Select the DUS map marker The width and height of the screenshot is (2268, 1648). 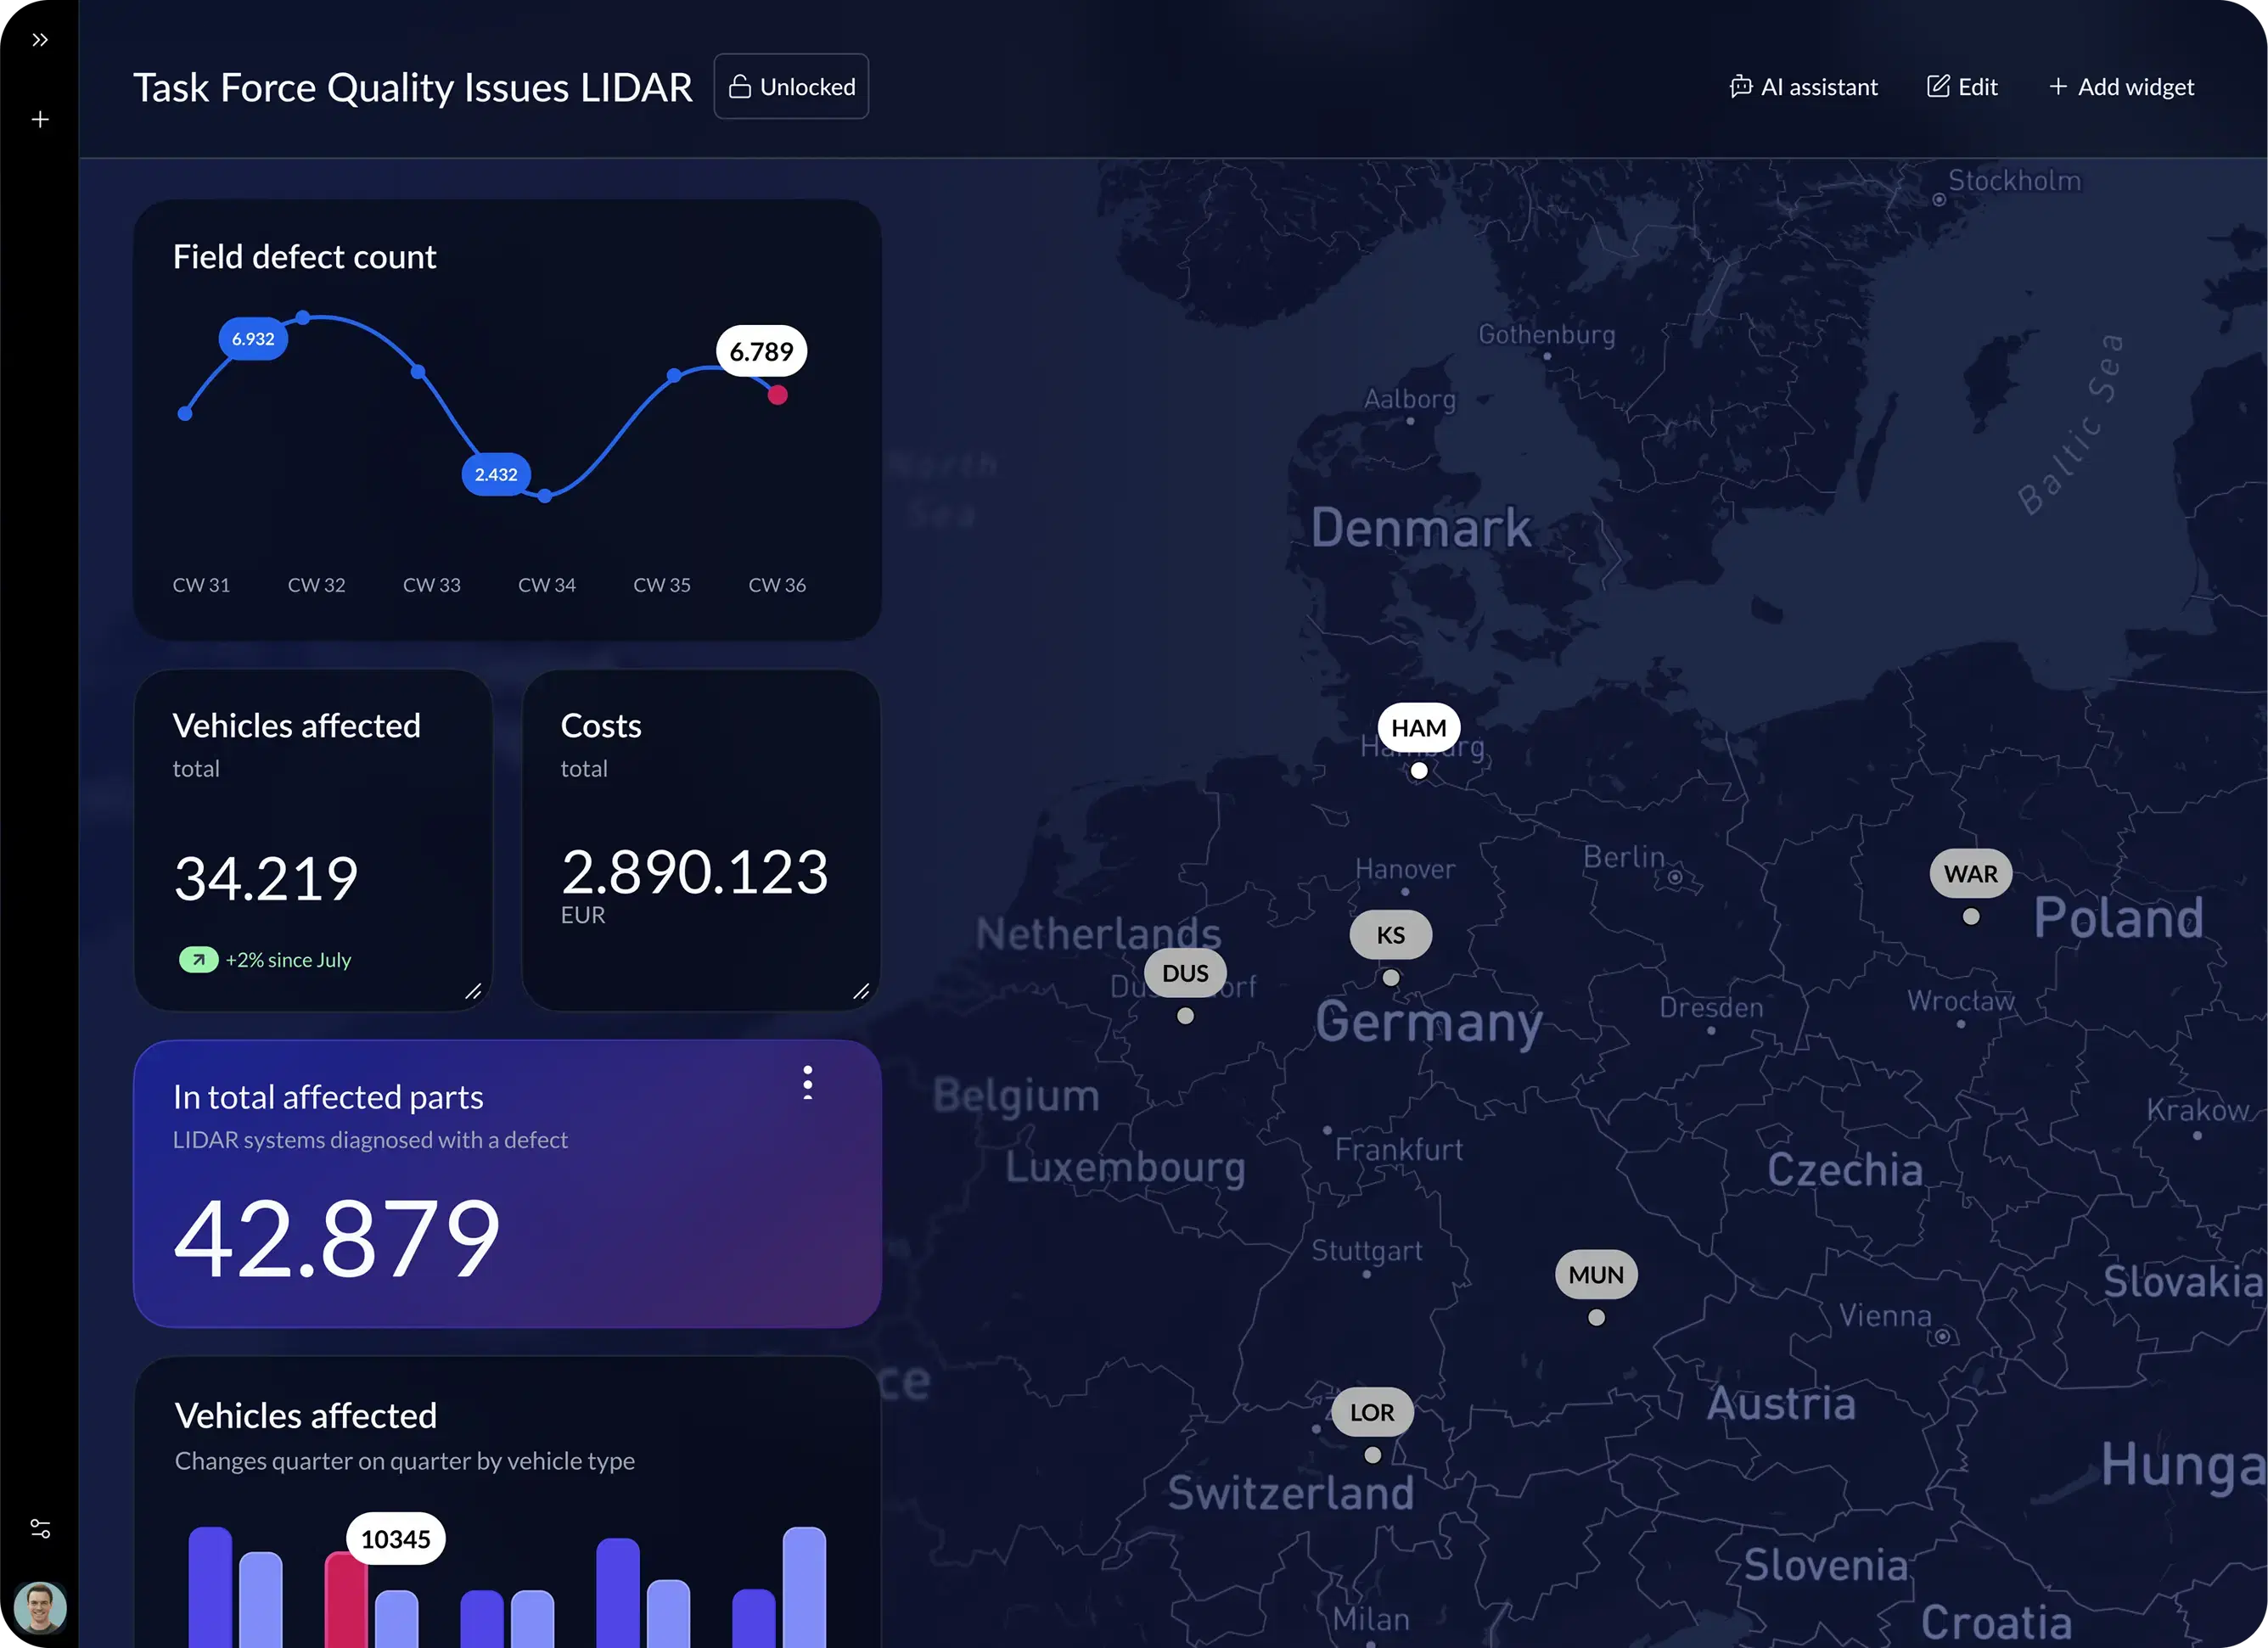coord(1185,973)
